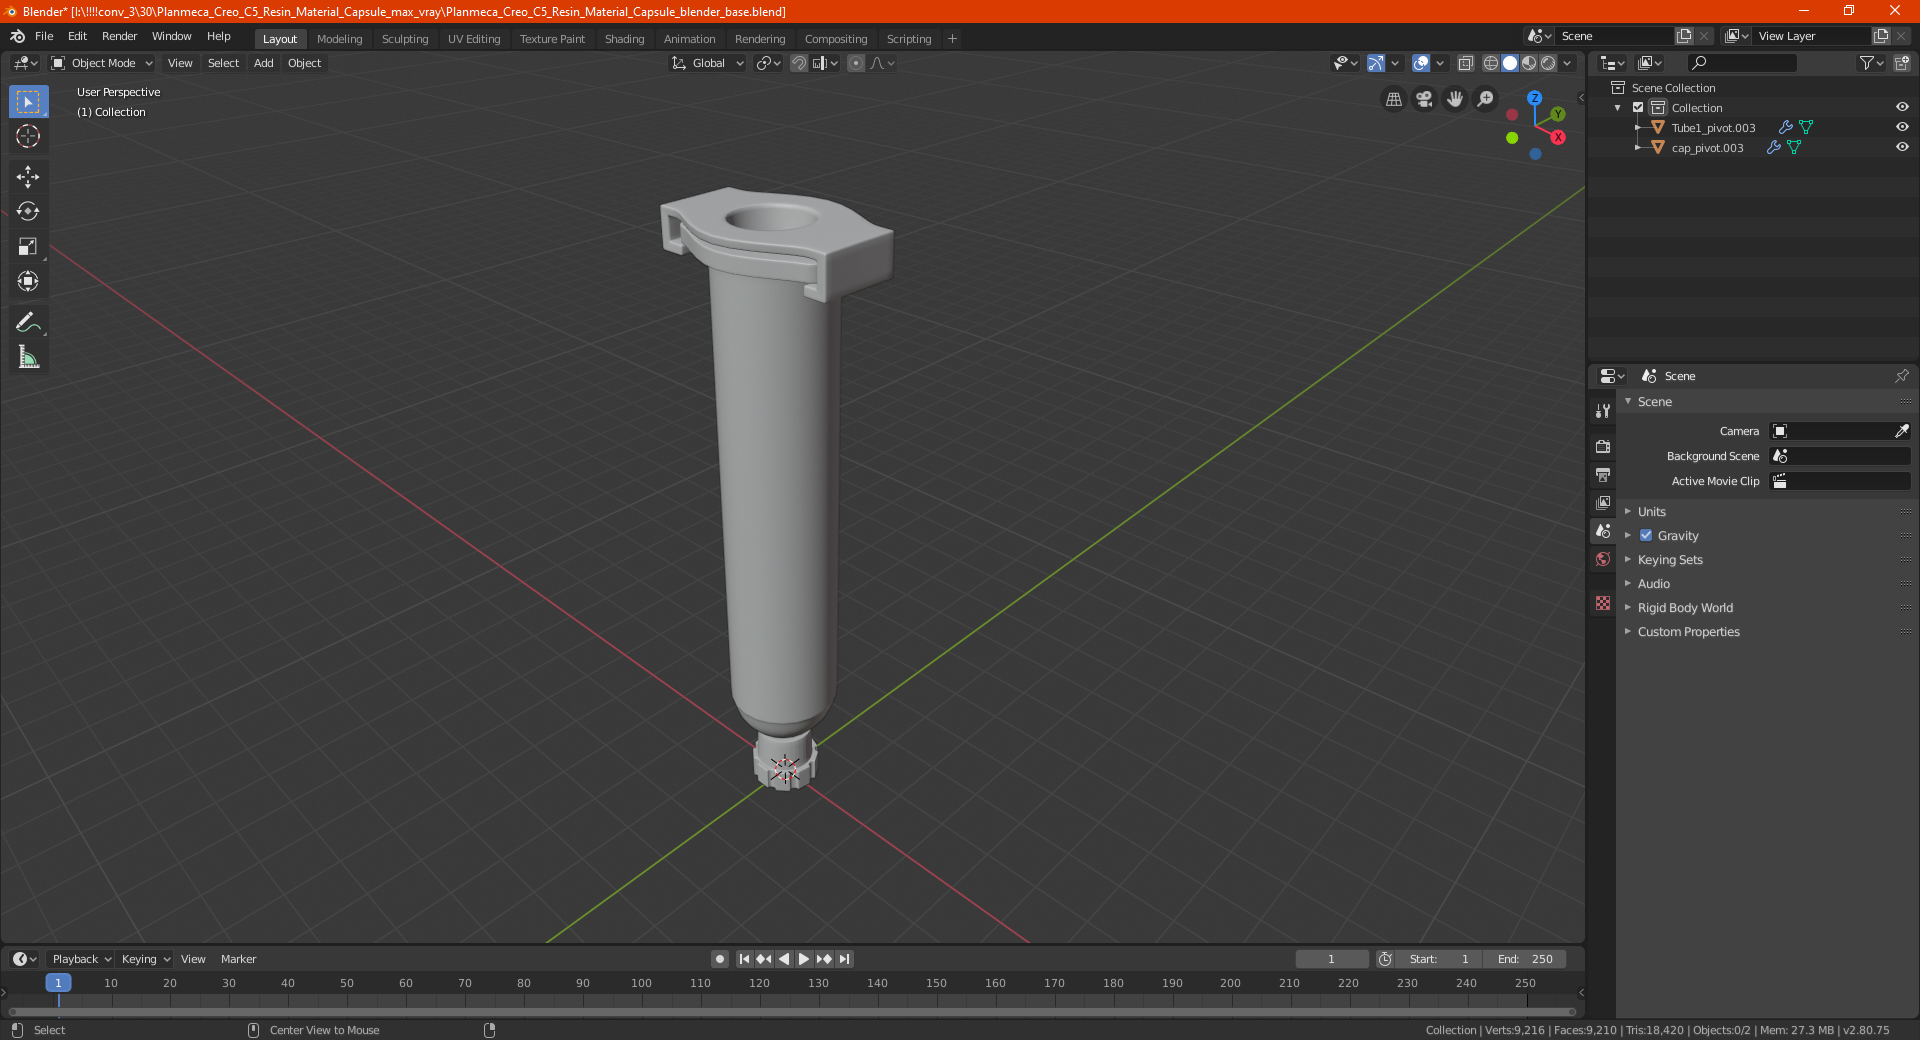
Task: Click the outliner search field
Action: 1741,63
